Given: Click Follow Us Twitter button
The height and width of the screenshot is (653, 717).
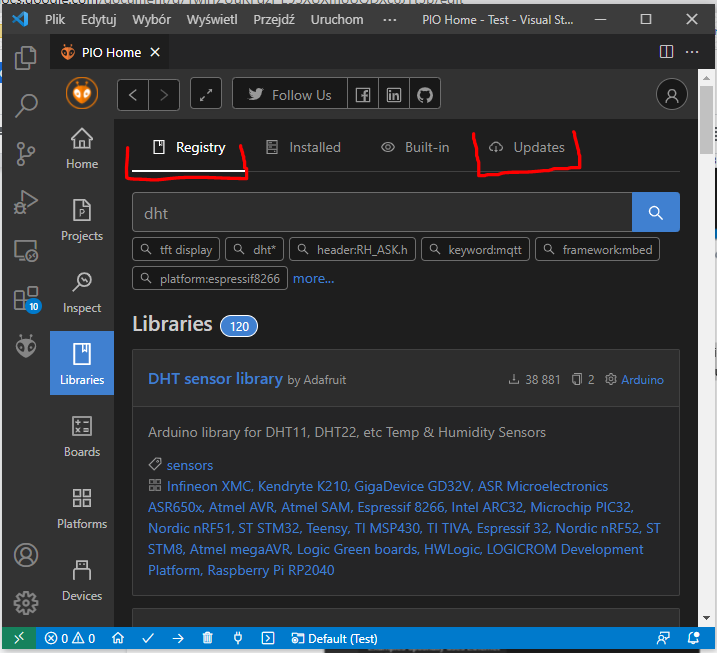Looking at the screenshot, I should point(290,95).
